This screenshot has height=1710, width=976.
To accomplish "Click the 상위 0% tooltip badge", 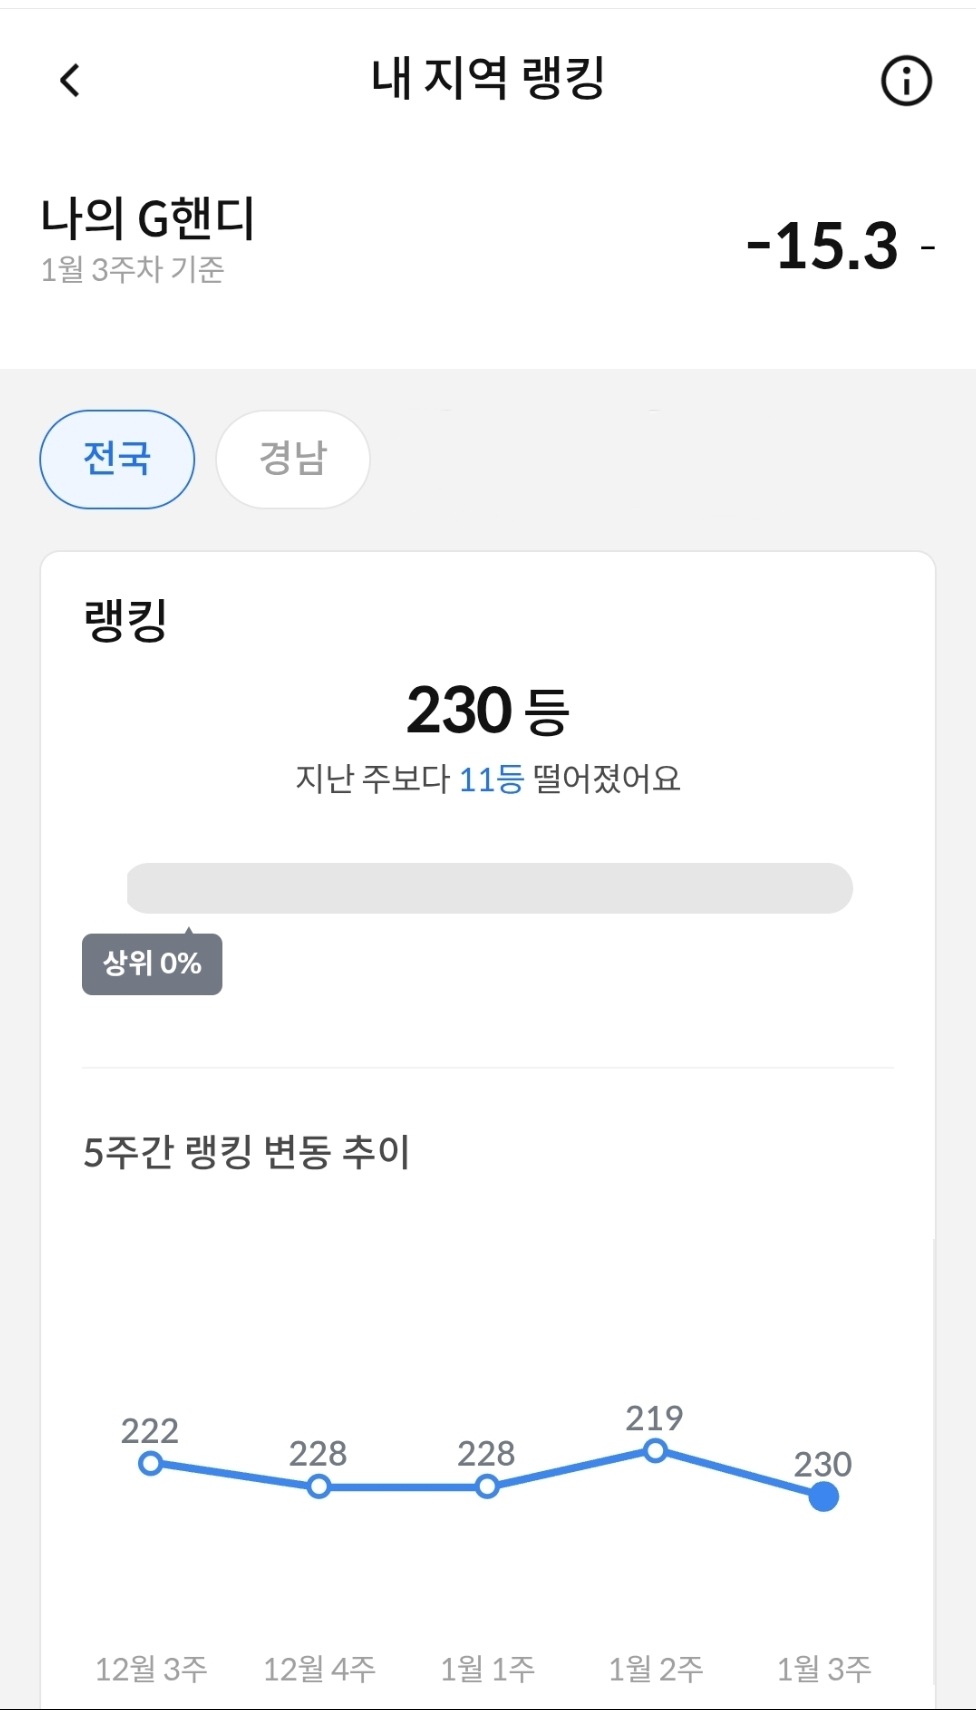I will (x=152, y=964).
